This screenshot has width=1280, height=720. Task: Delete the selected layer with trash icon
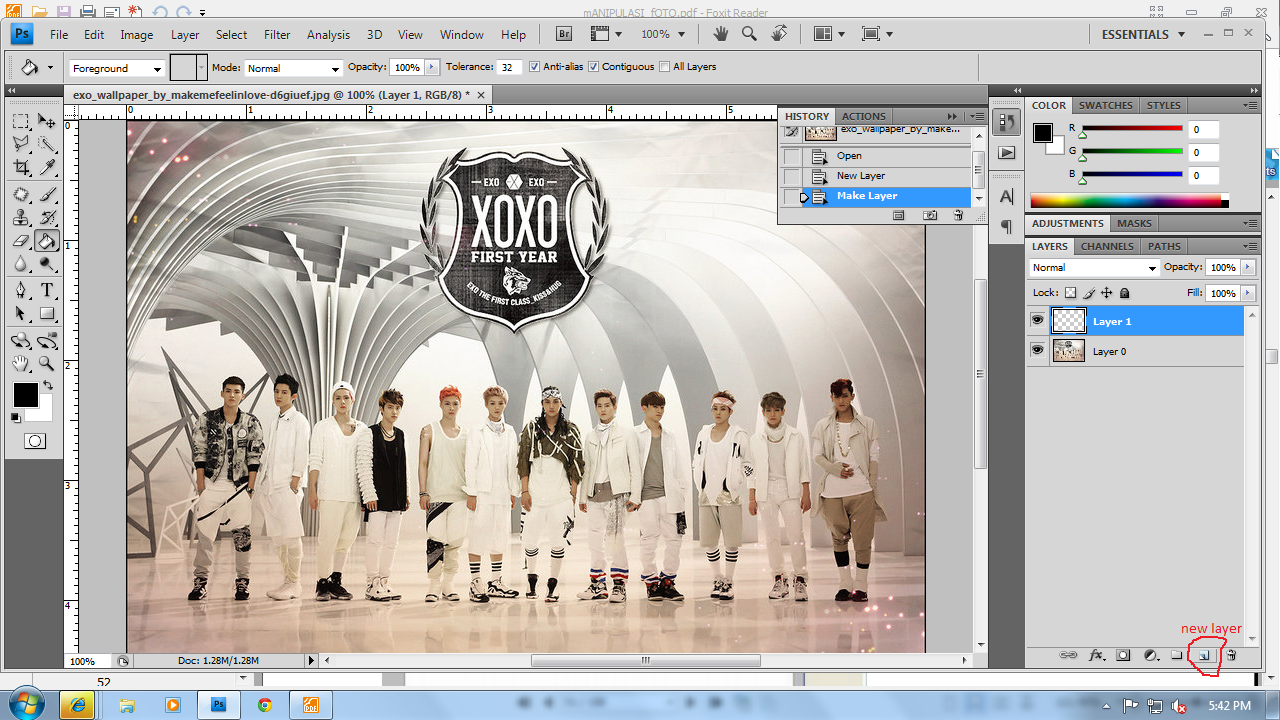tap(1231, 656)
